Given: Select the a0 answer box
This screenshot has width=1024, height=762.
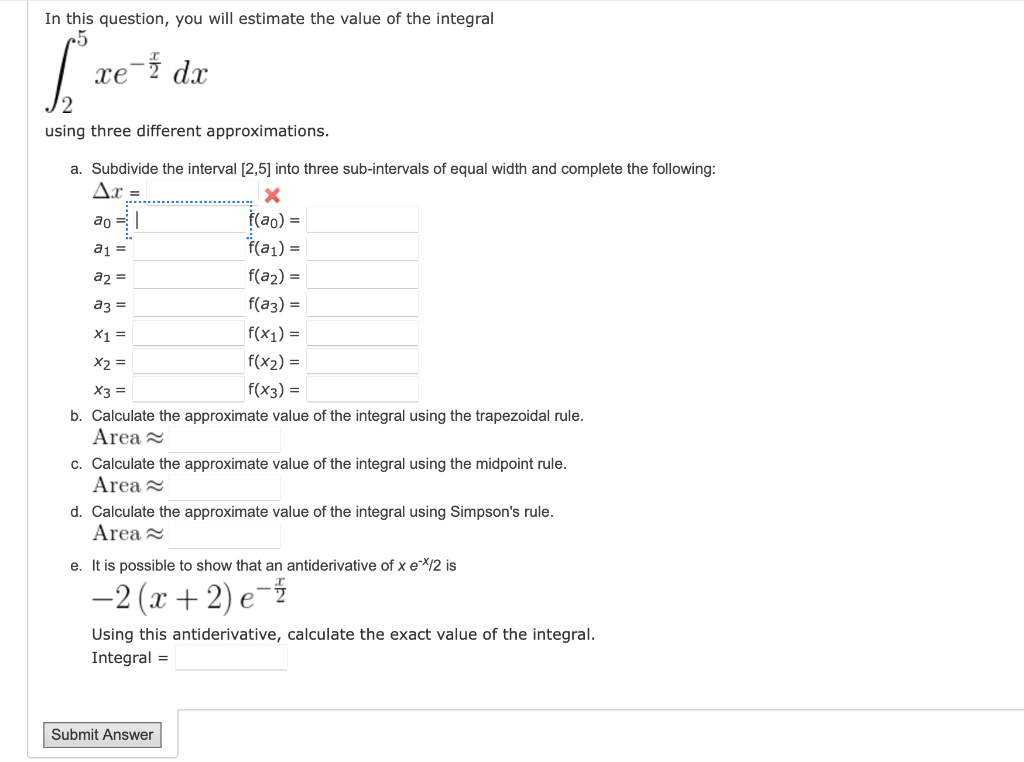Looking at the screenshot, I should 190,219.
